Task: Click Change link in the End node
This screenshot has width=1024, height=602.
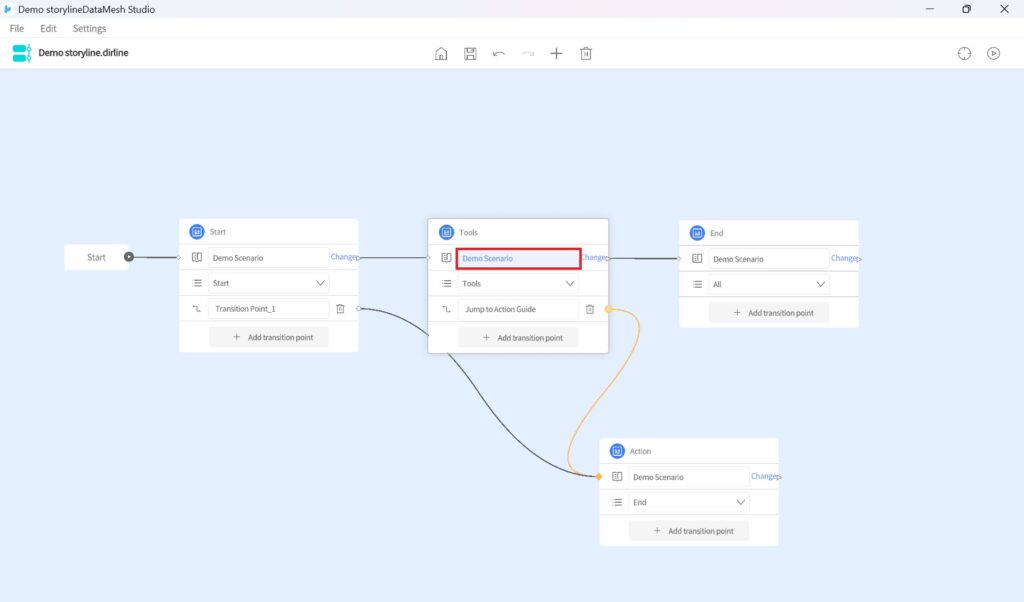Action: 845,259
